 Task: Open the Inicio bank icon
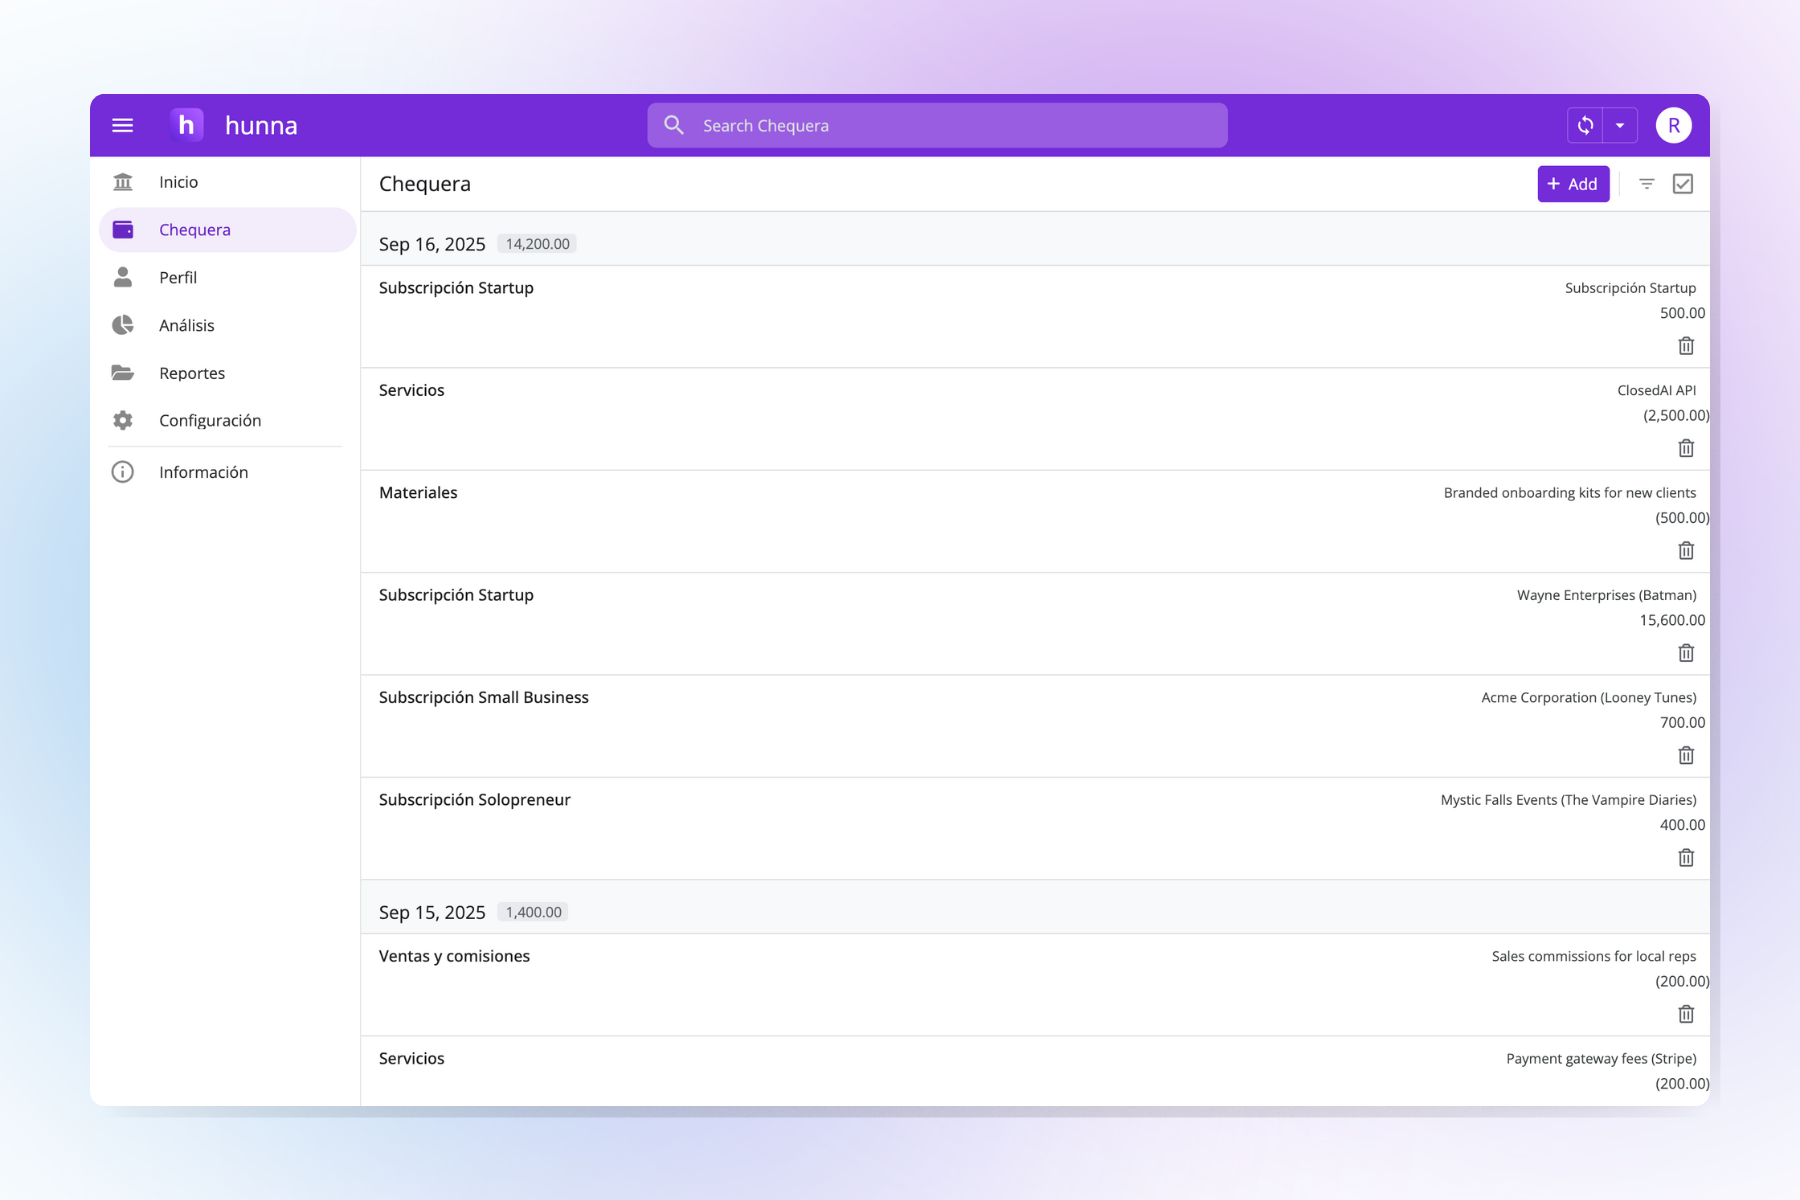(122, 181)
